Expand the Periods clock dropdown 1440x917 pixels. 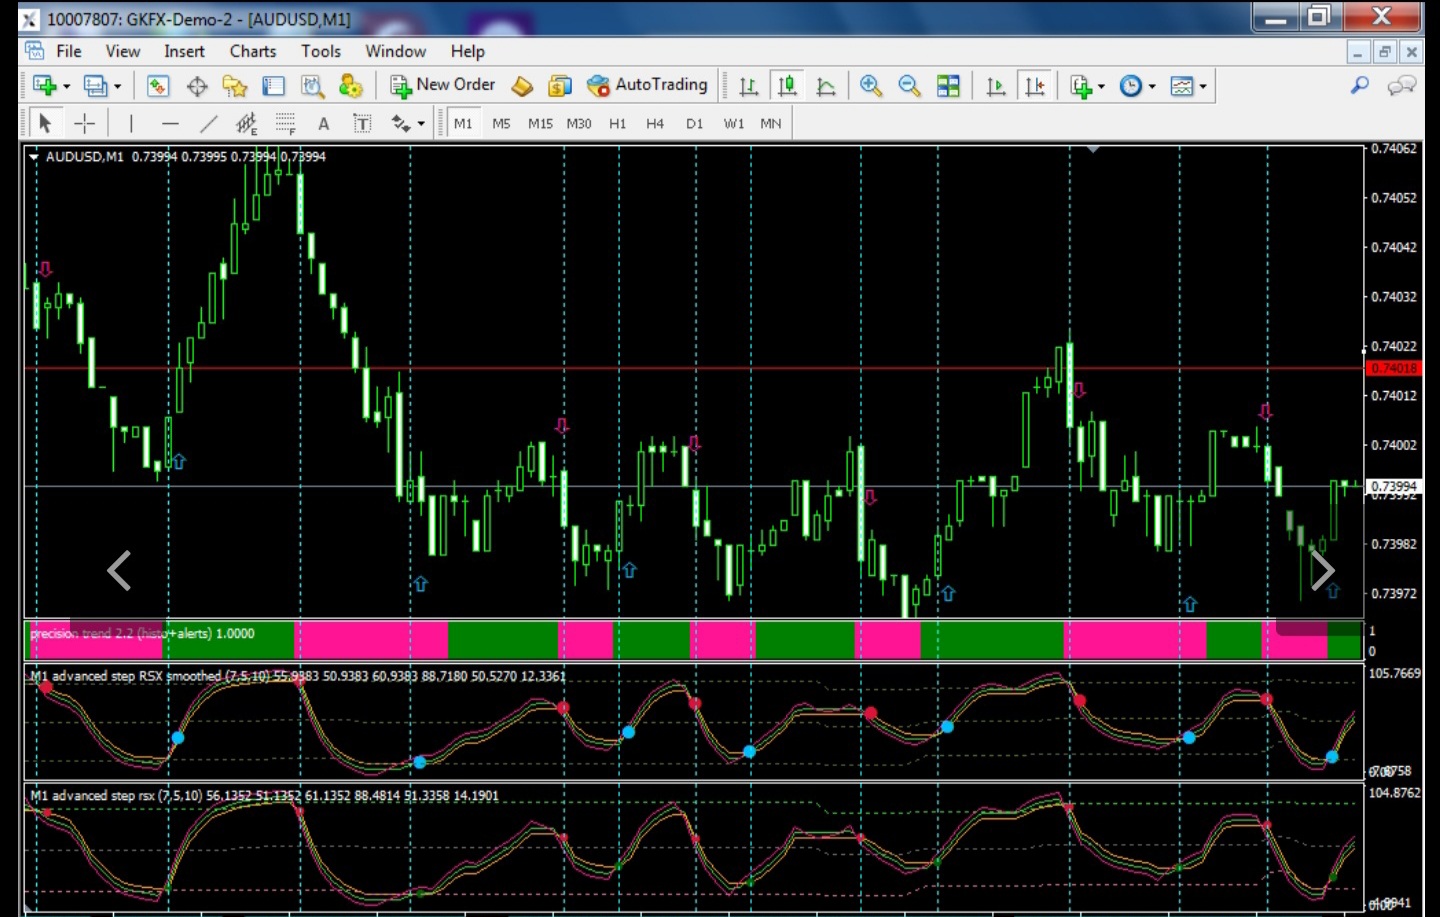point(1152,87)
